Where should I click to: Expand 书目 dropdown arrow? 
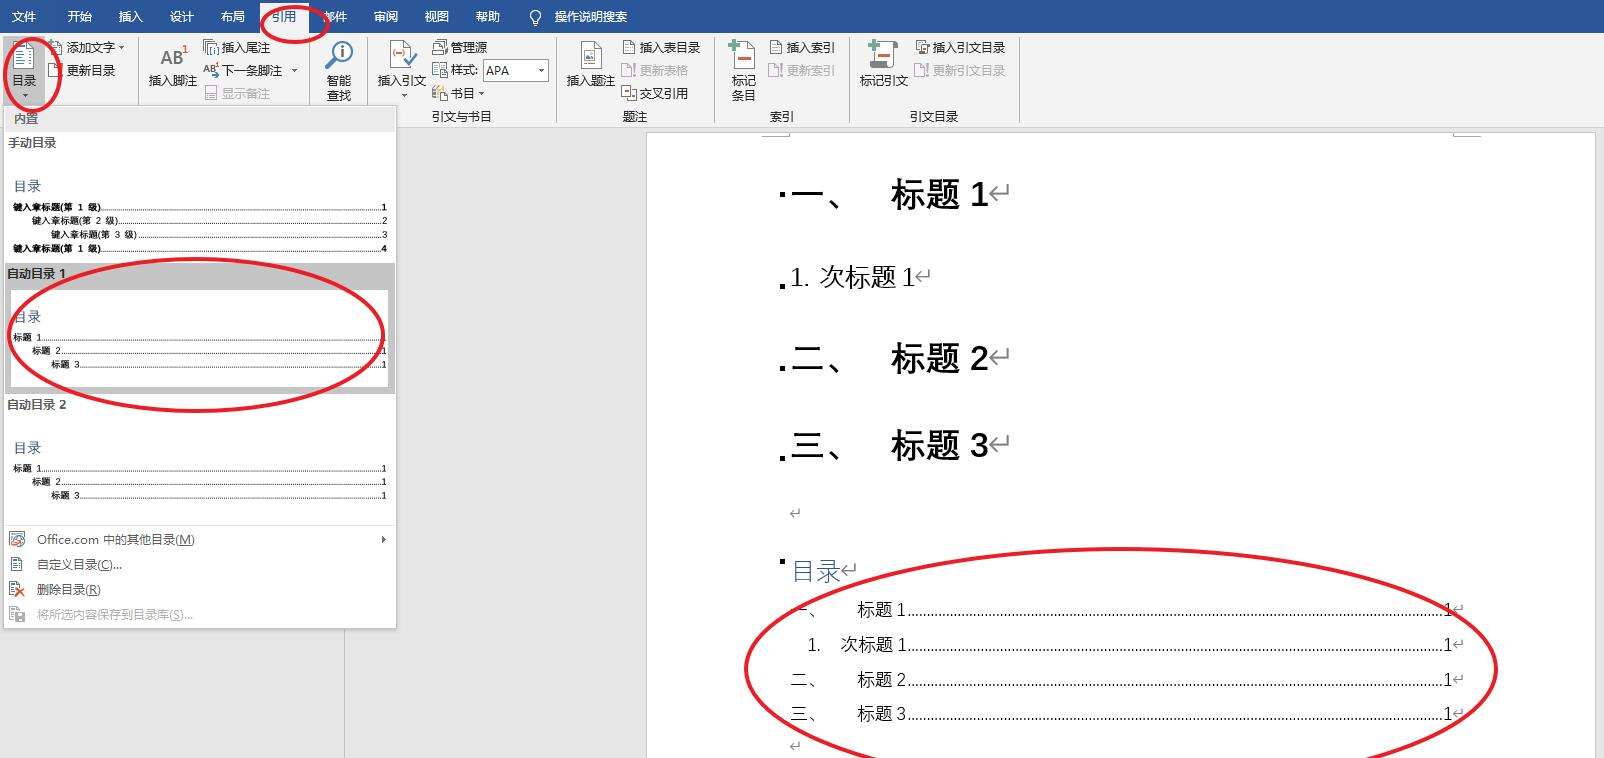point(481,93)
